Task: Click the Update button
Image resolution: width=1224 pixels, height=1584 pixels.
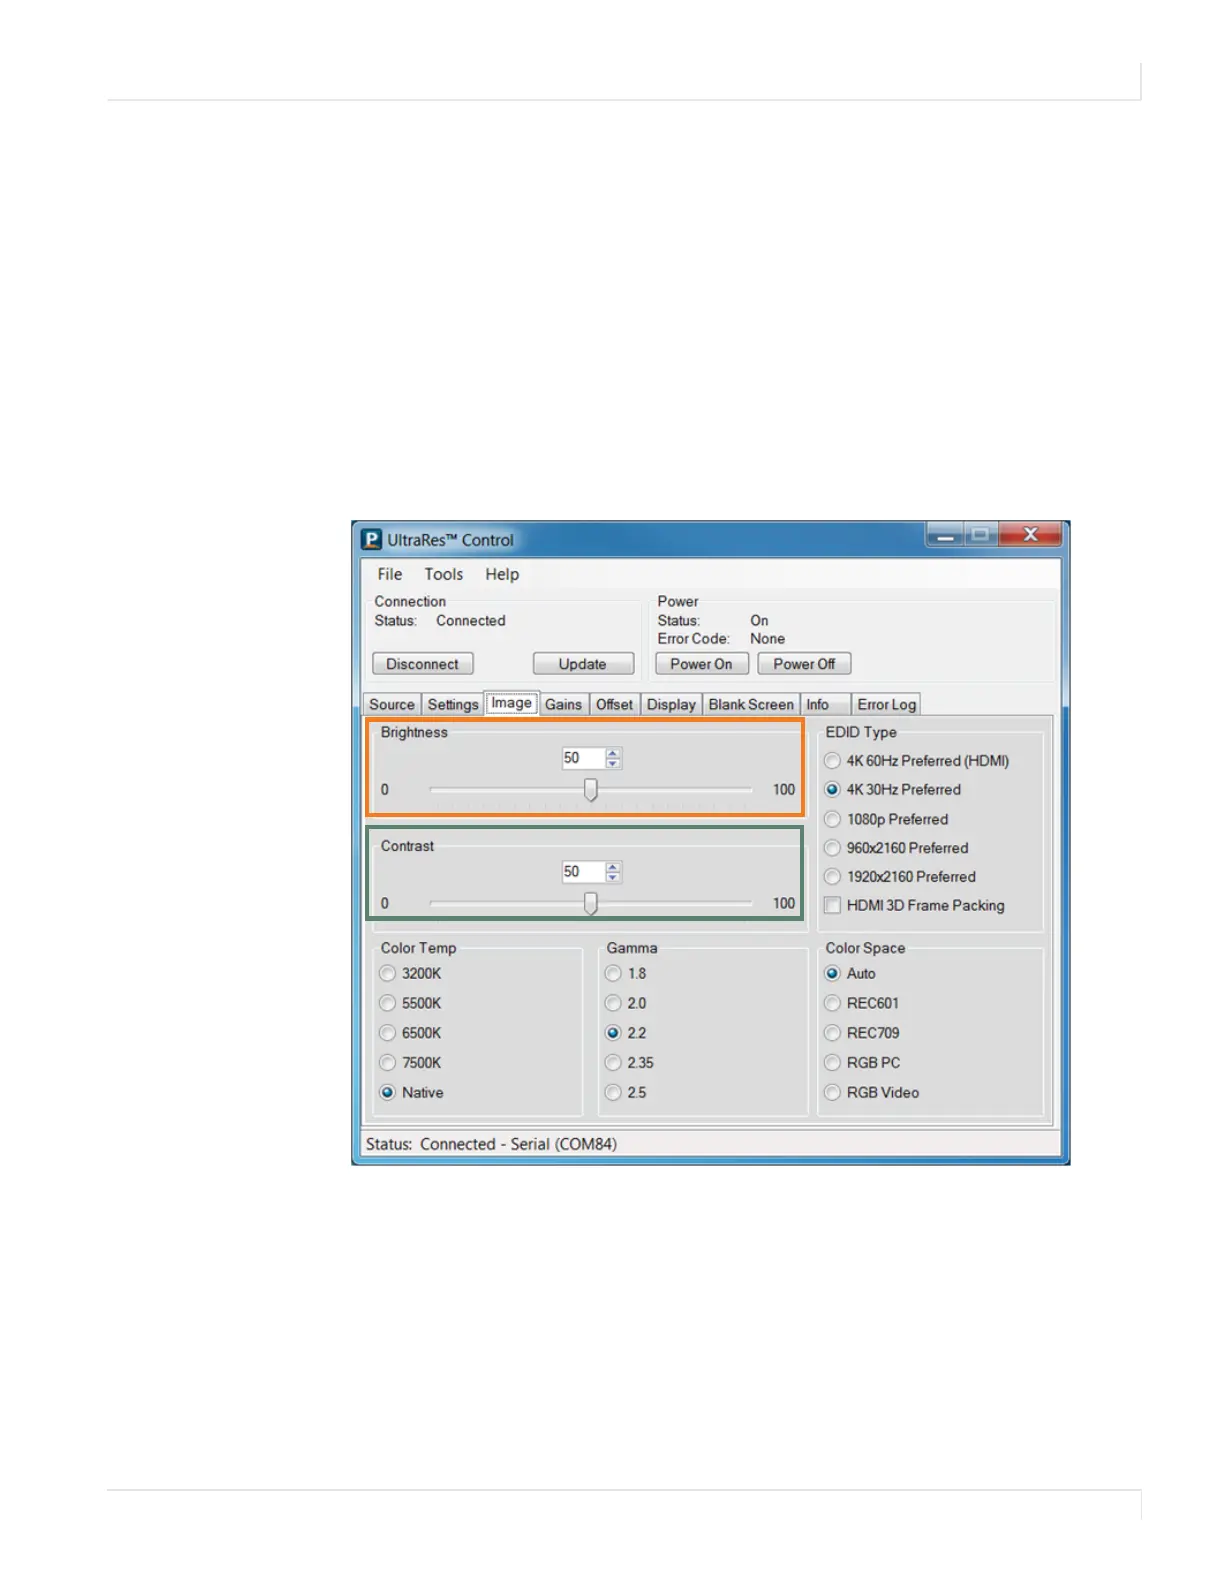Action: (x=583, y=664)
